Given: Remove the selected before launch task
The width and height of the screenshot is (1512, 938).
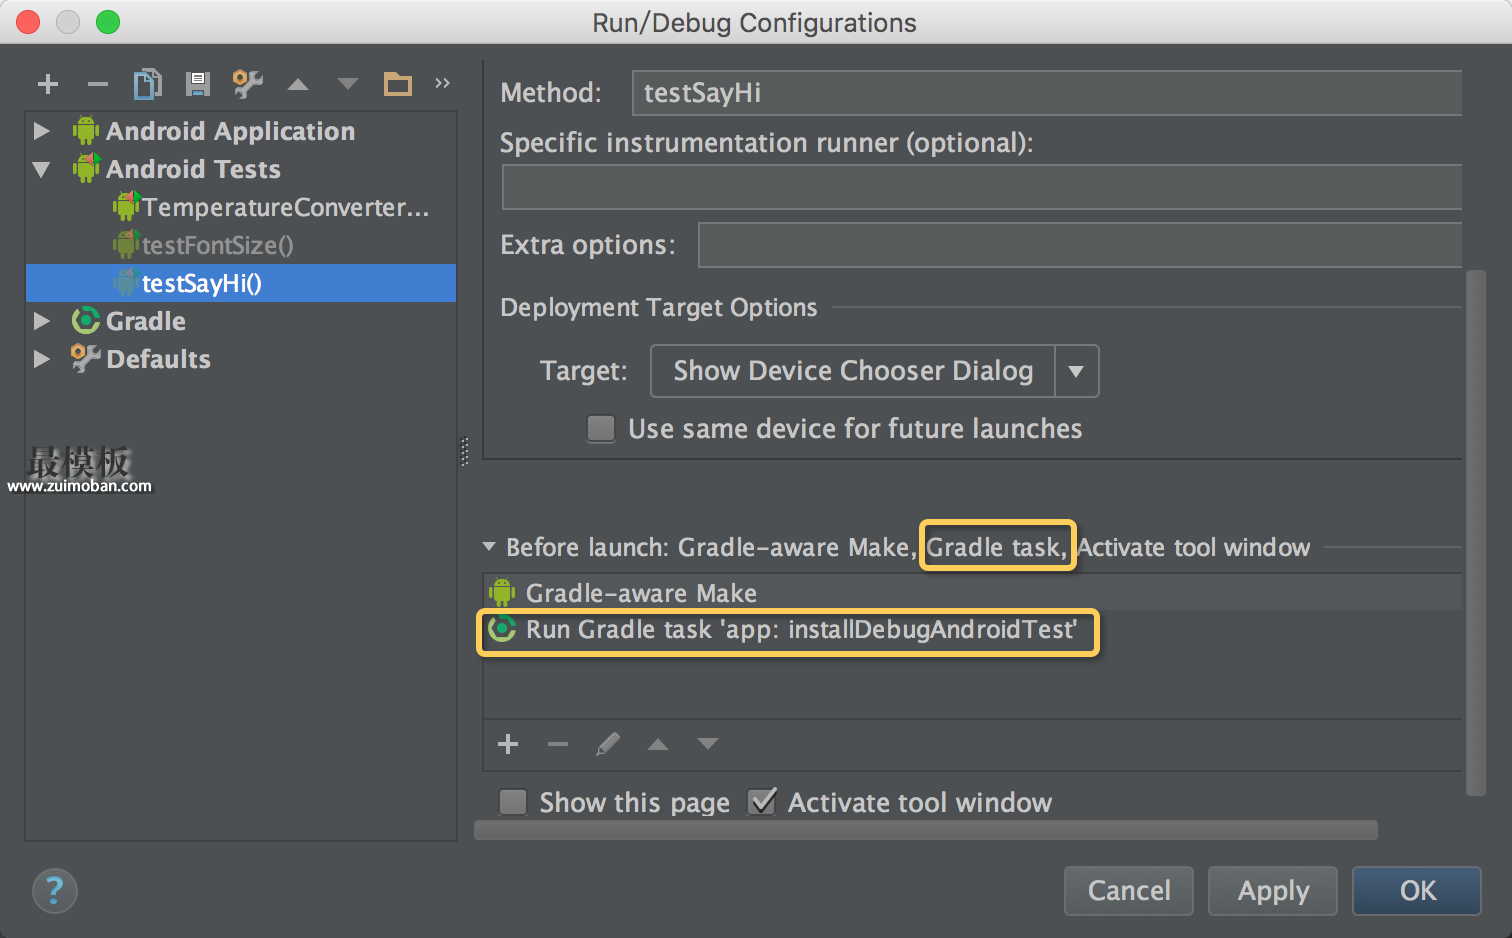Looking at the screenshot, I should pos(558,744).
